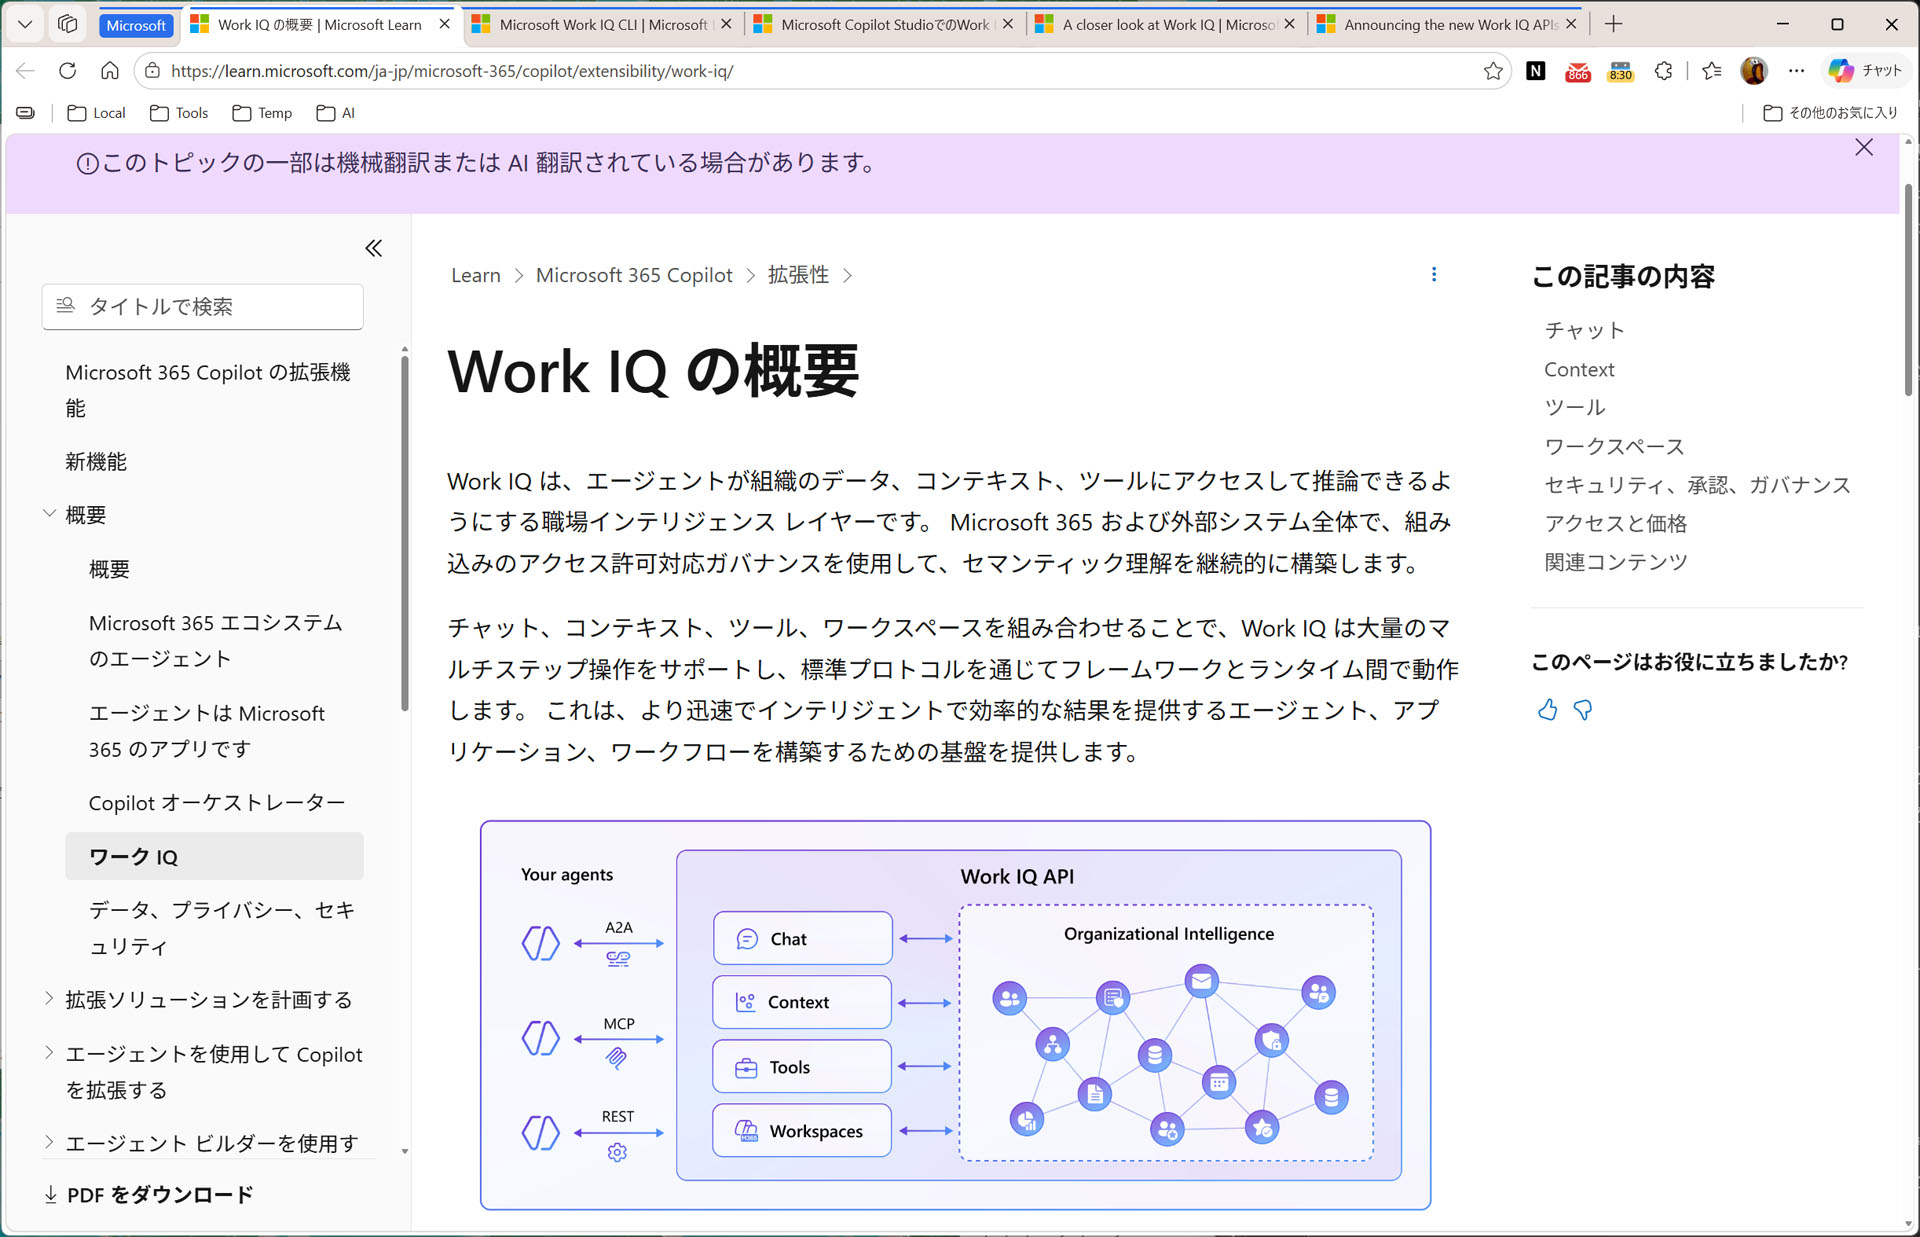1920x1237 pixels.
Task: Open the Copilot chat button
Action: 1865,71
